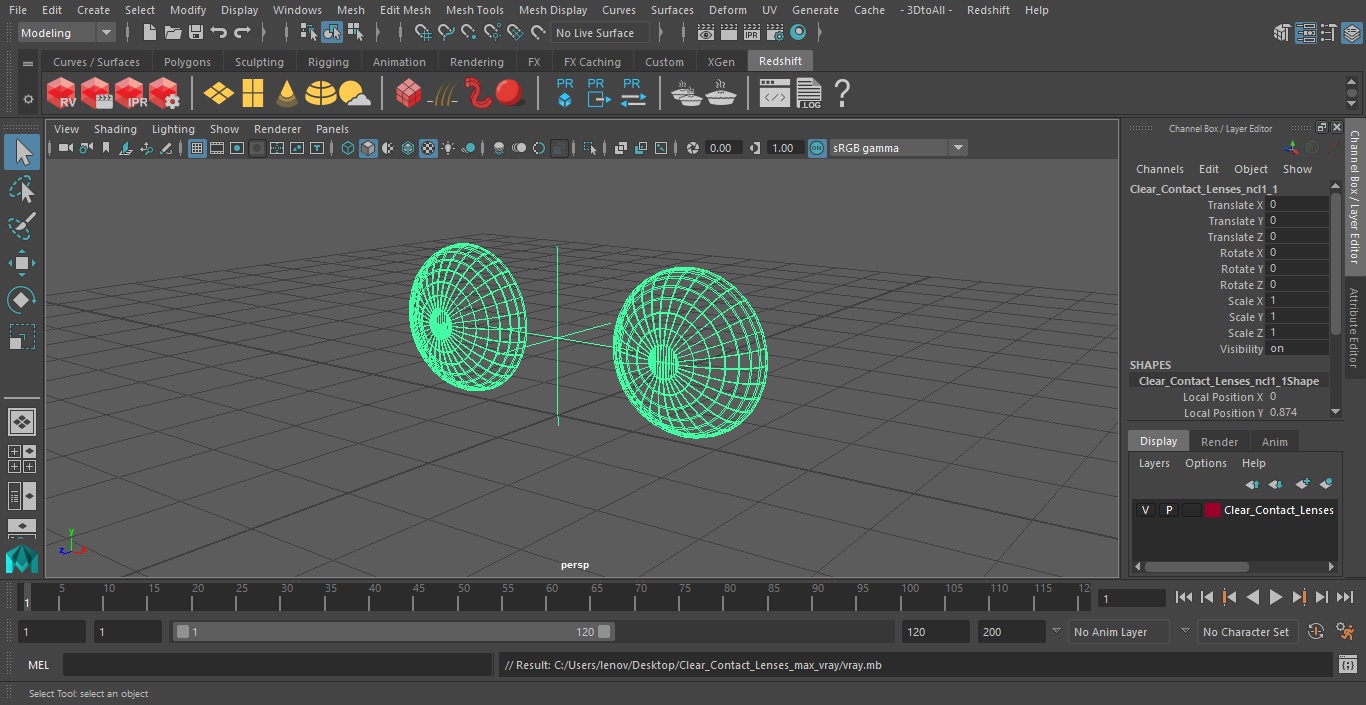Click the MEL command line input
This screenshot has width=1366, height=705.
(x=277, y=665)
